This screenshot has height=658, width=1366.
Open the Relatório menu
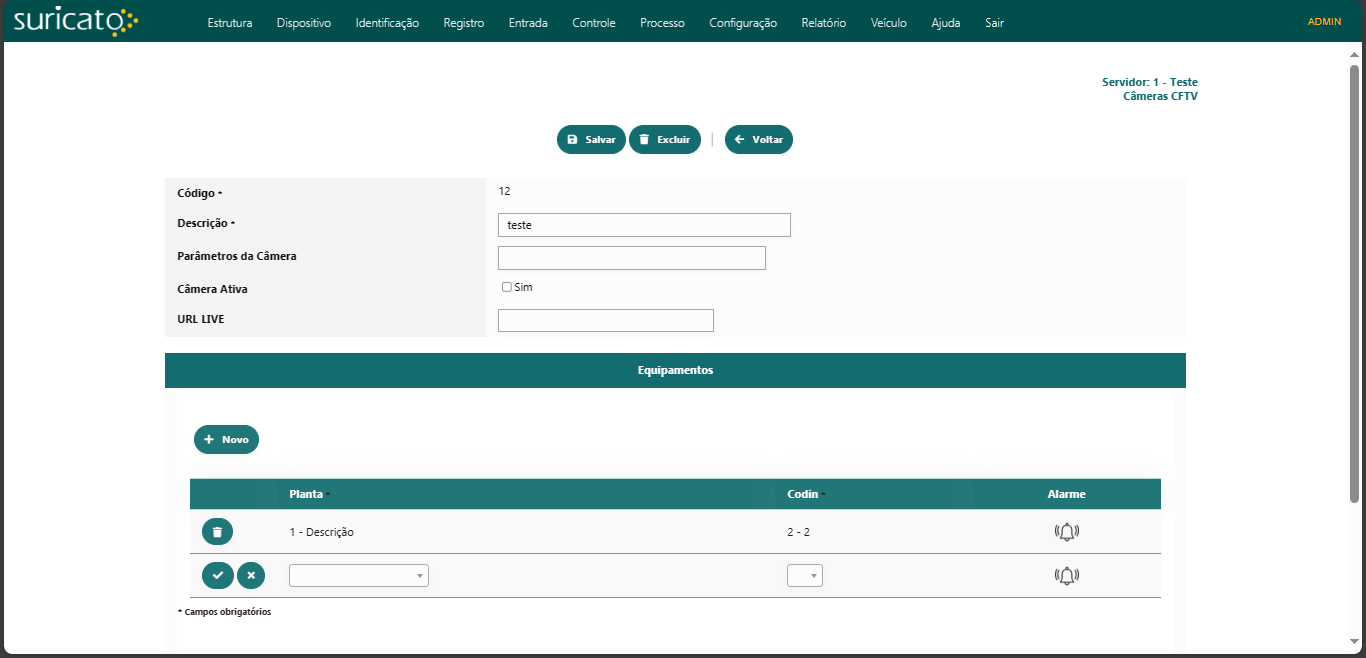(823, 23)
